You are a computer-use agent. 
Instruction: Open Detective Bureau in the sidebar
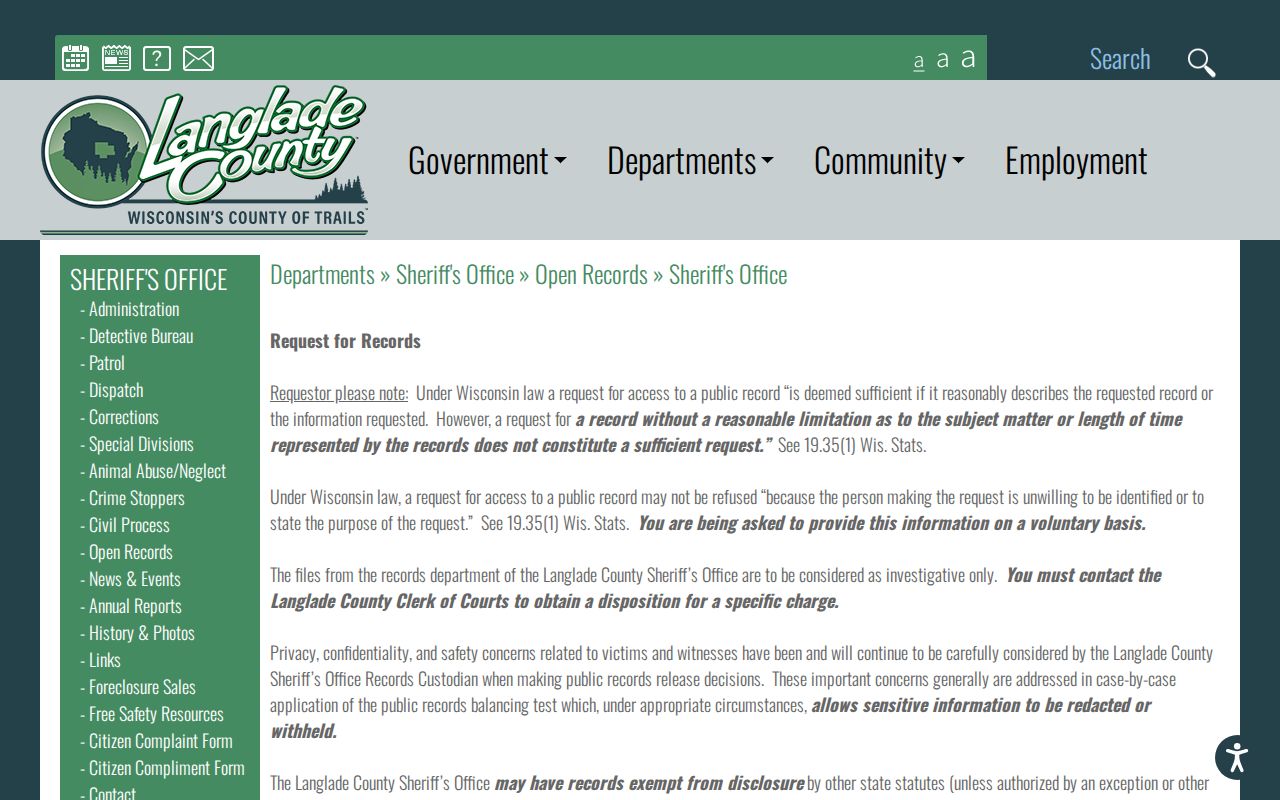(141, 336)
